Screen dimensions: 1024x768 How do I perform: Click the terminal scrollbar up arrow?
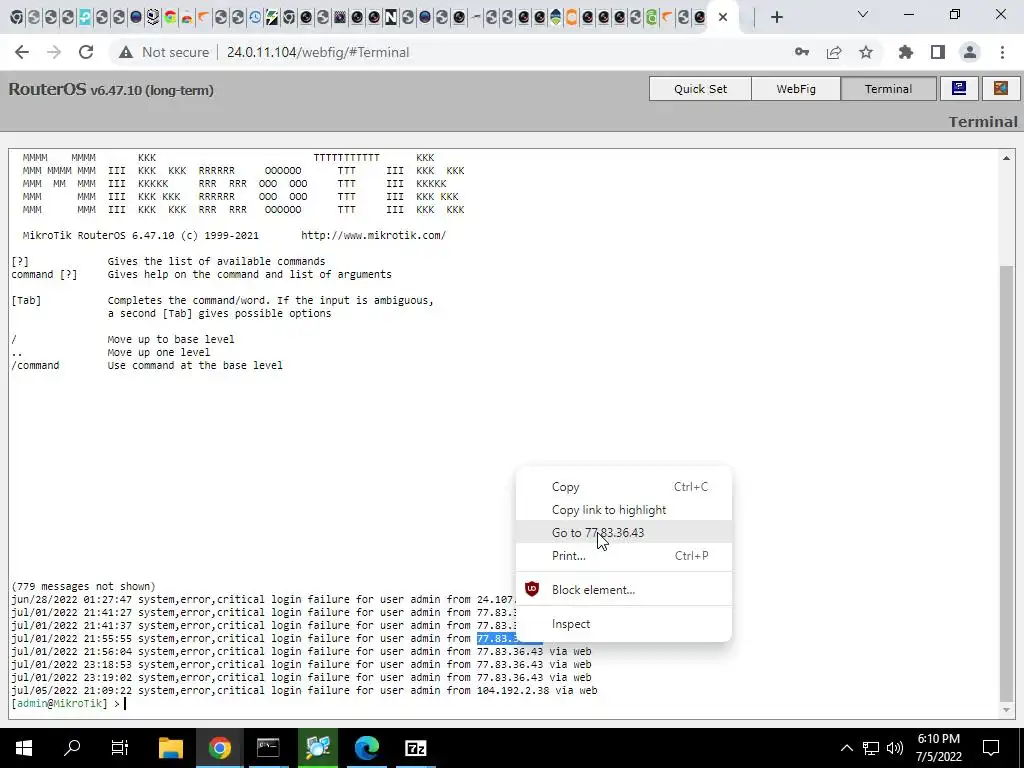click(1006, 158)
